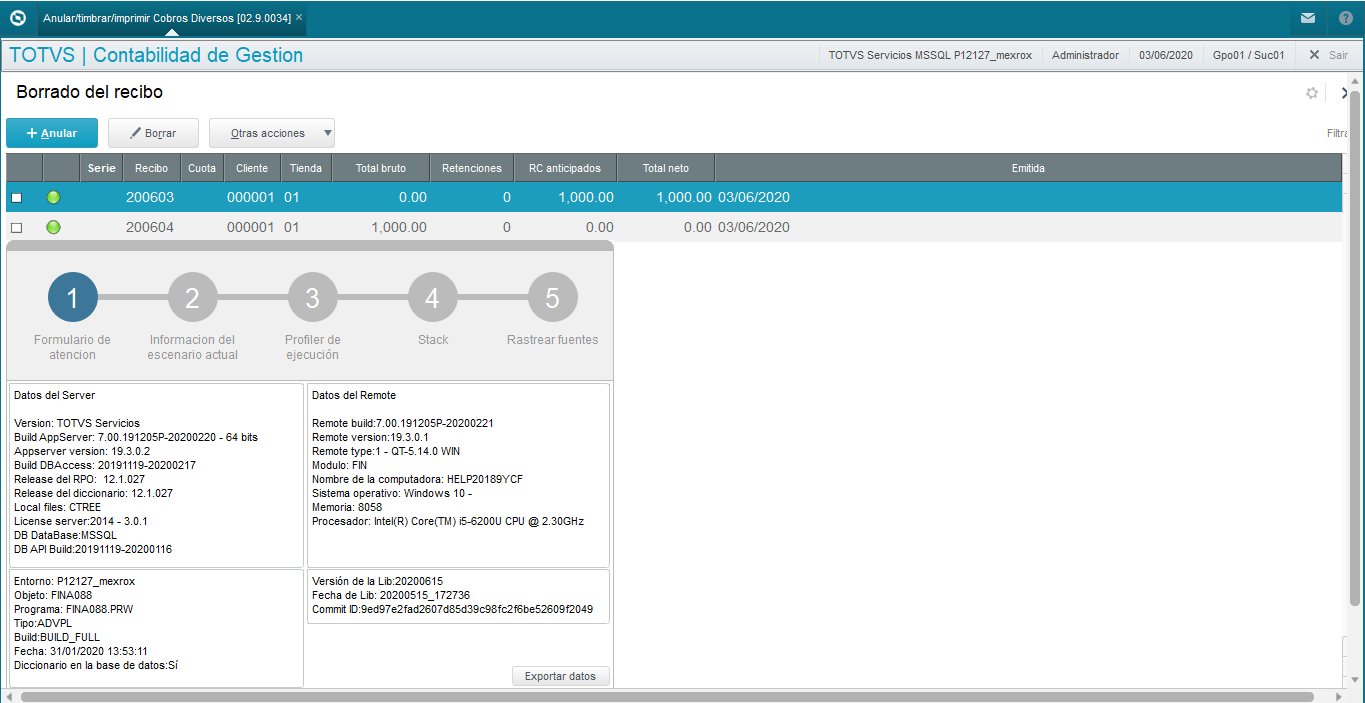The height and width of the screenshot is (703, 1365).
Task: Click the Remote build line
Action: [402, 423]
